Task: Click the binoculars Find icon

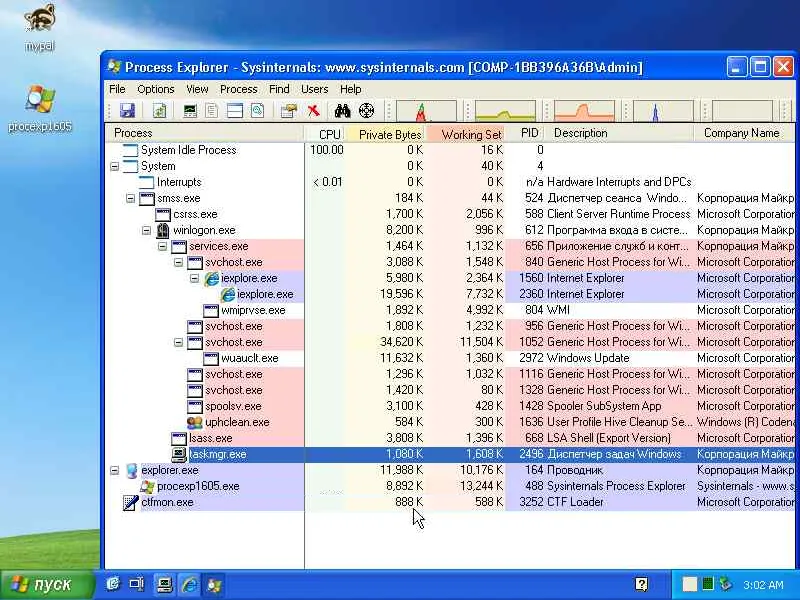Action: click(342, 110)
